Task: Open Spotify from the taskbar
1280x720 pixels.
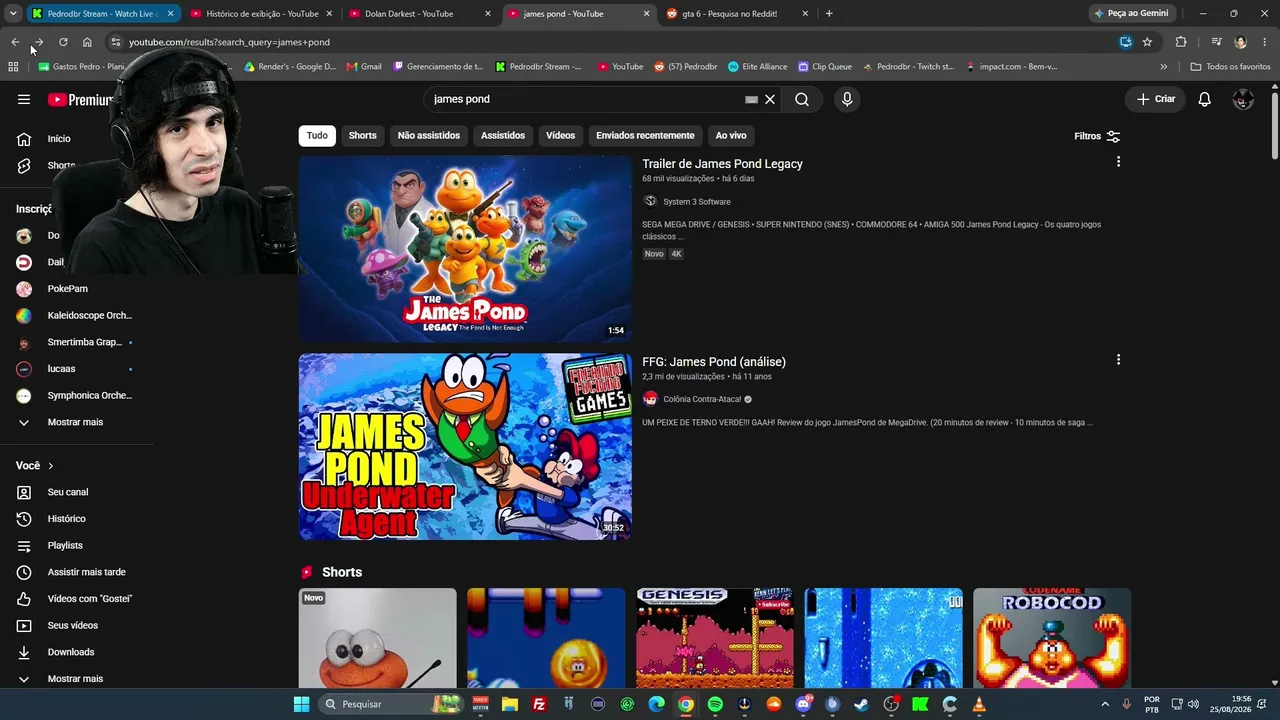Action: click(715, 704)
